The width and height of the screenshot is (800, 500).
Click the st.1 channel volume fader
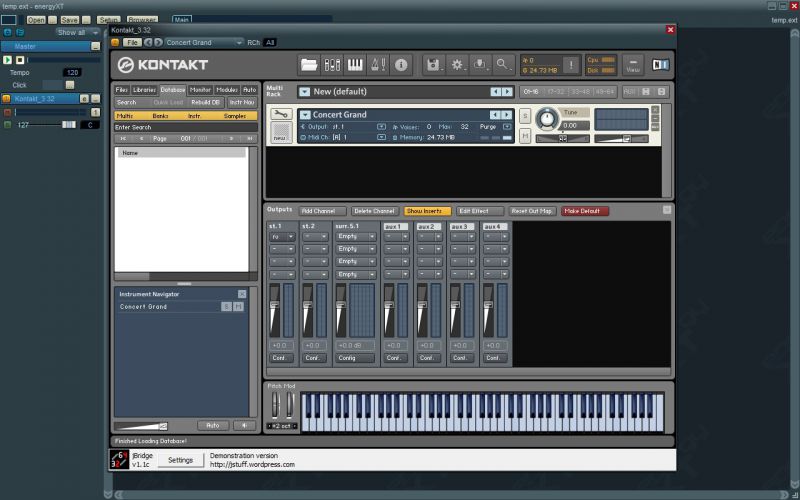pos(274,305)
